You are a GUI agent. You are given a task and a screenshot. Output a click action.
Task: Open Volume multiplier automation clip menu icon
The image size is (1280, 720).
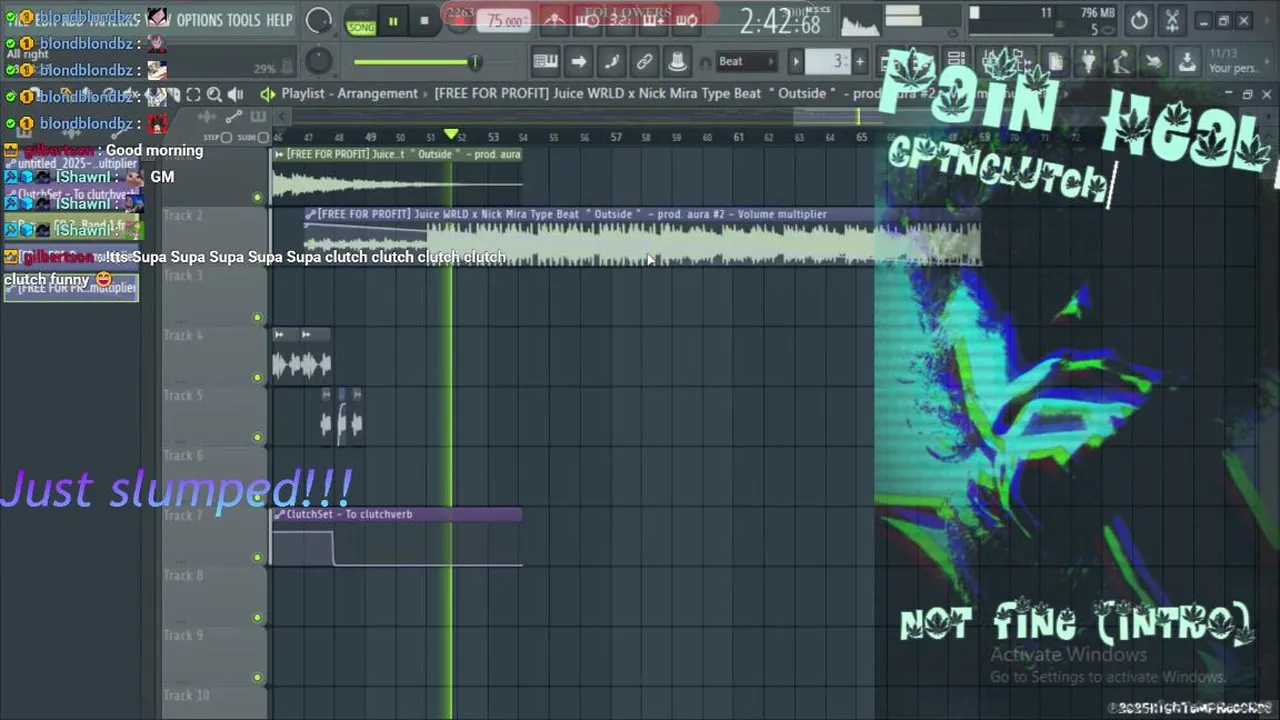tap(311, 214)
